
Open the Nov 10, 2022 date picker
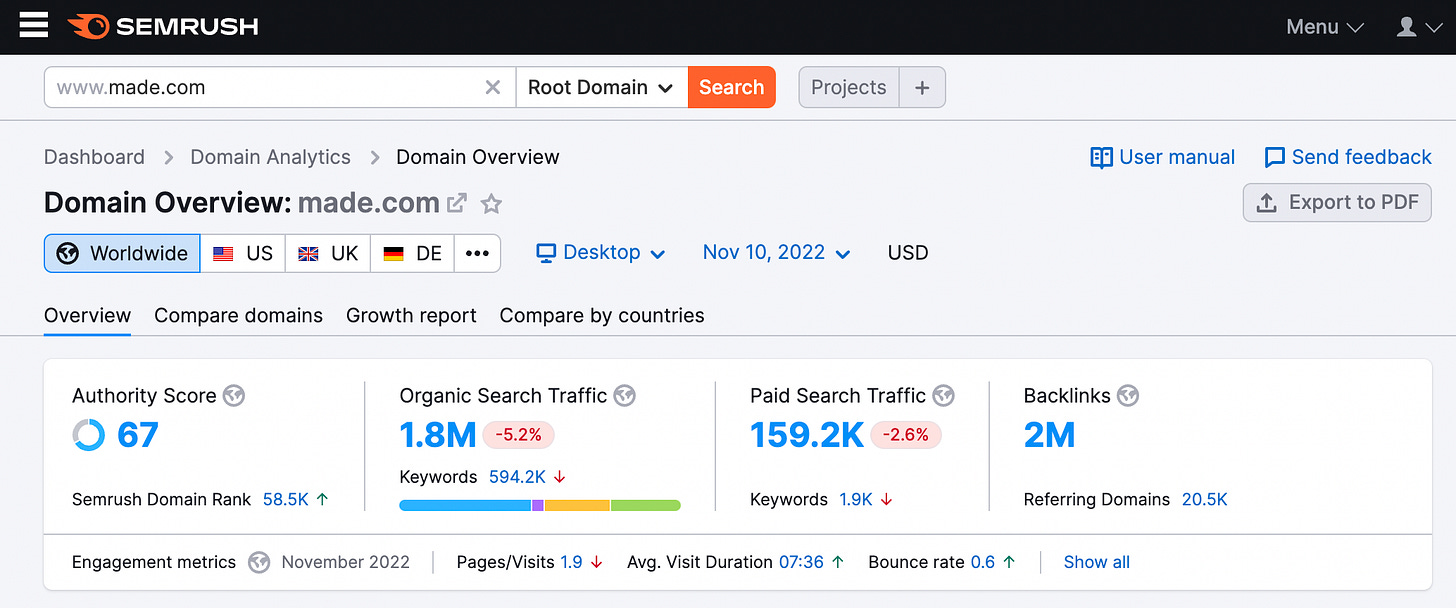point(777,253)
